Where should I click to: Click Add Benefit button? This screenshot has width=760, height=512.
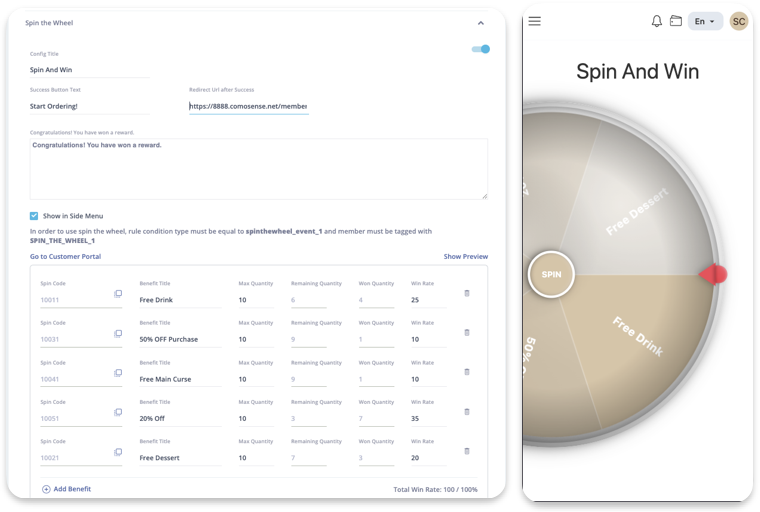pyautogui.click(x=67, y=489)
